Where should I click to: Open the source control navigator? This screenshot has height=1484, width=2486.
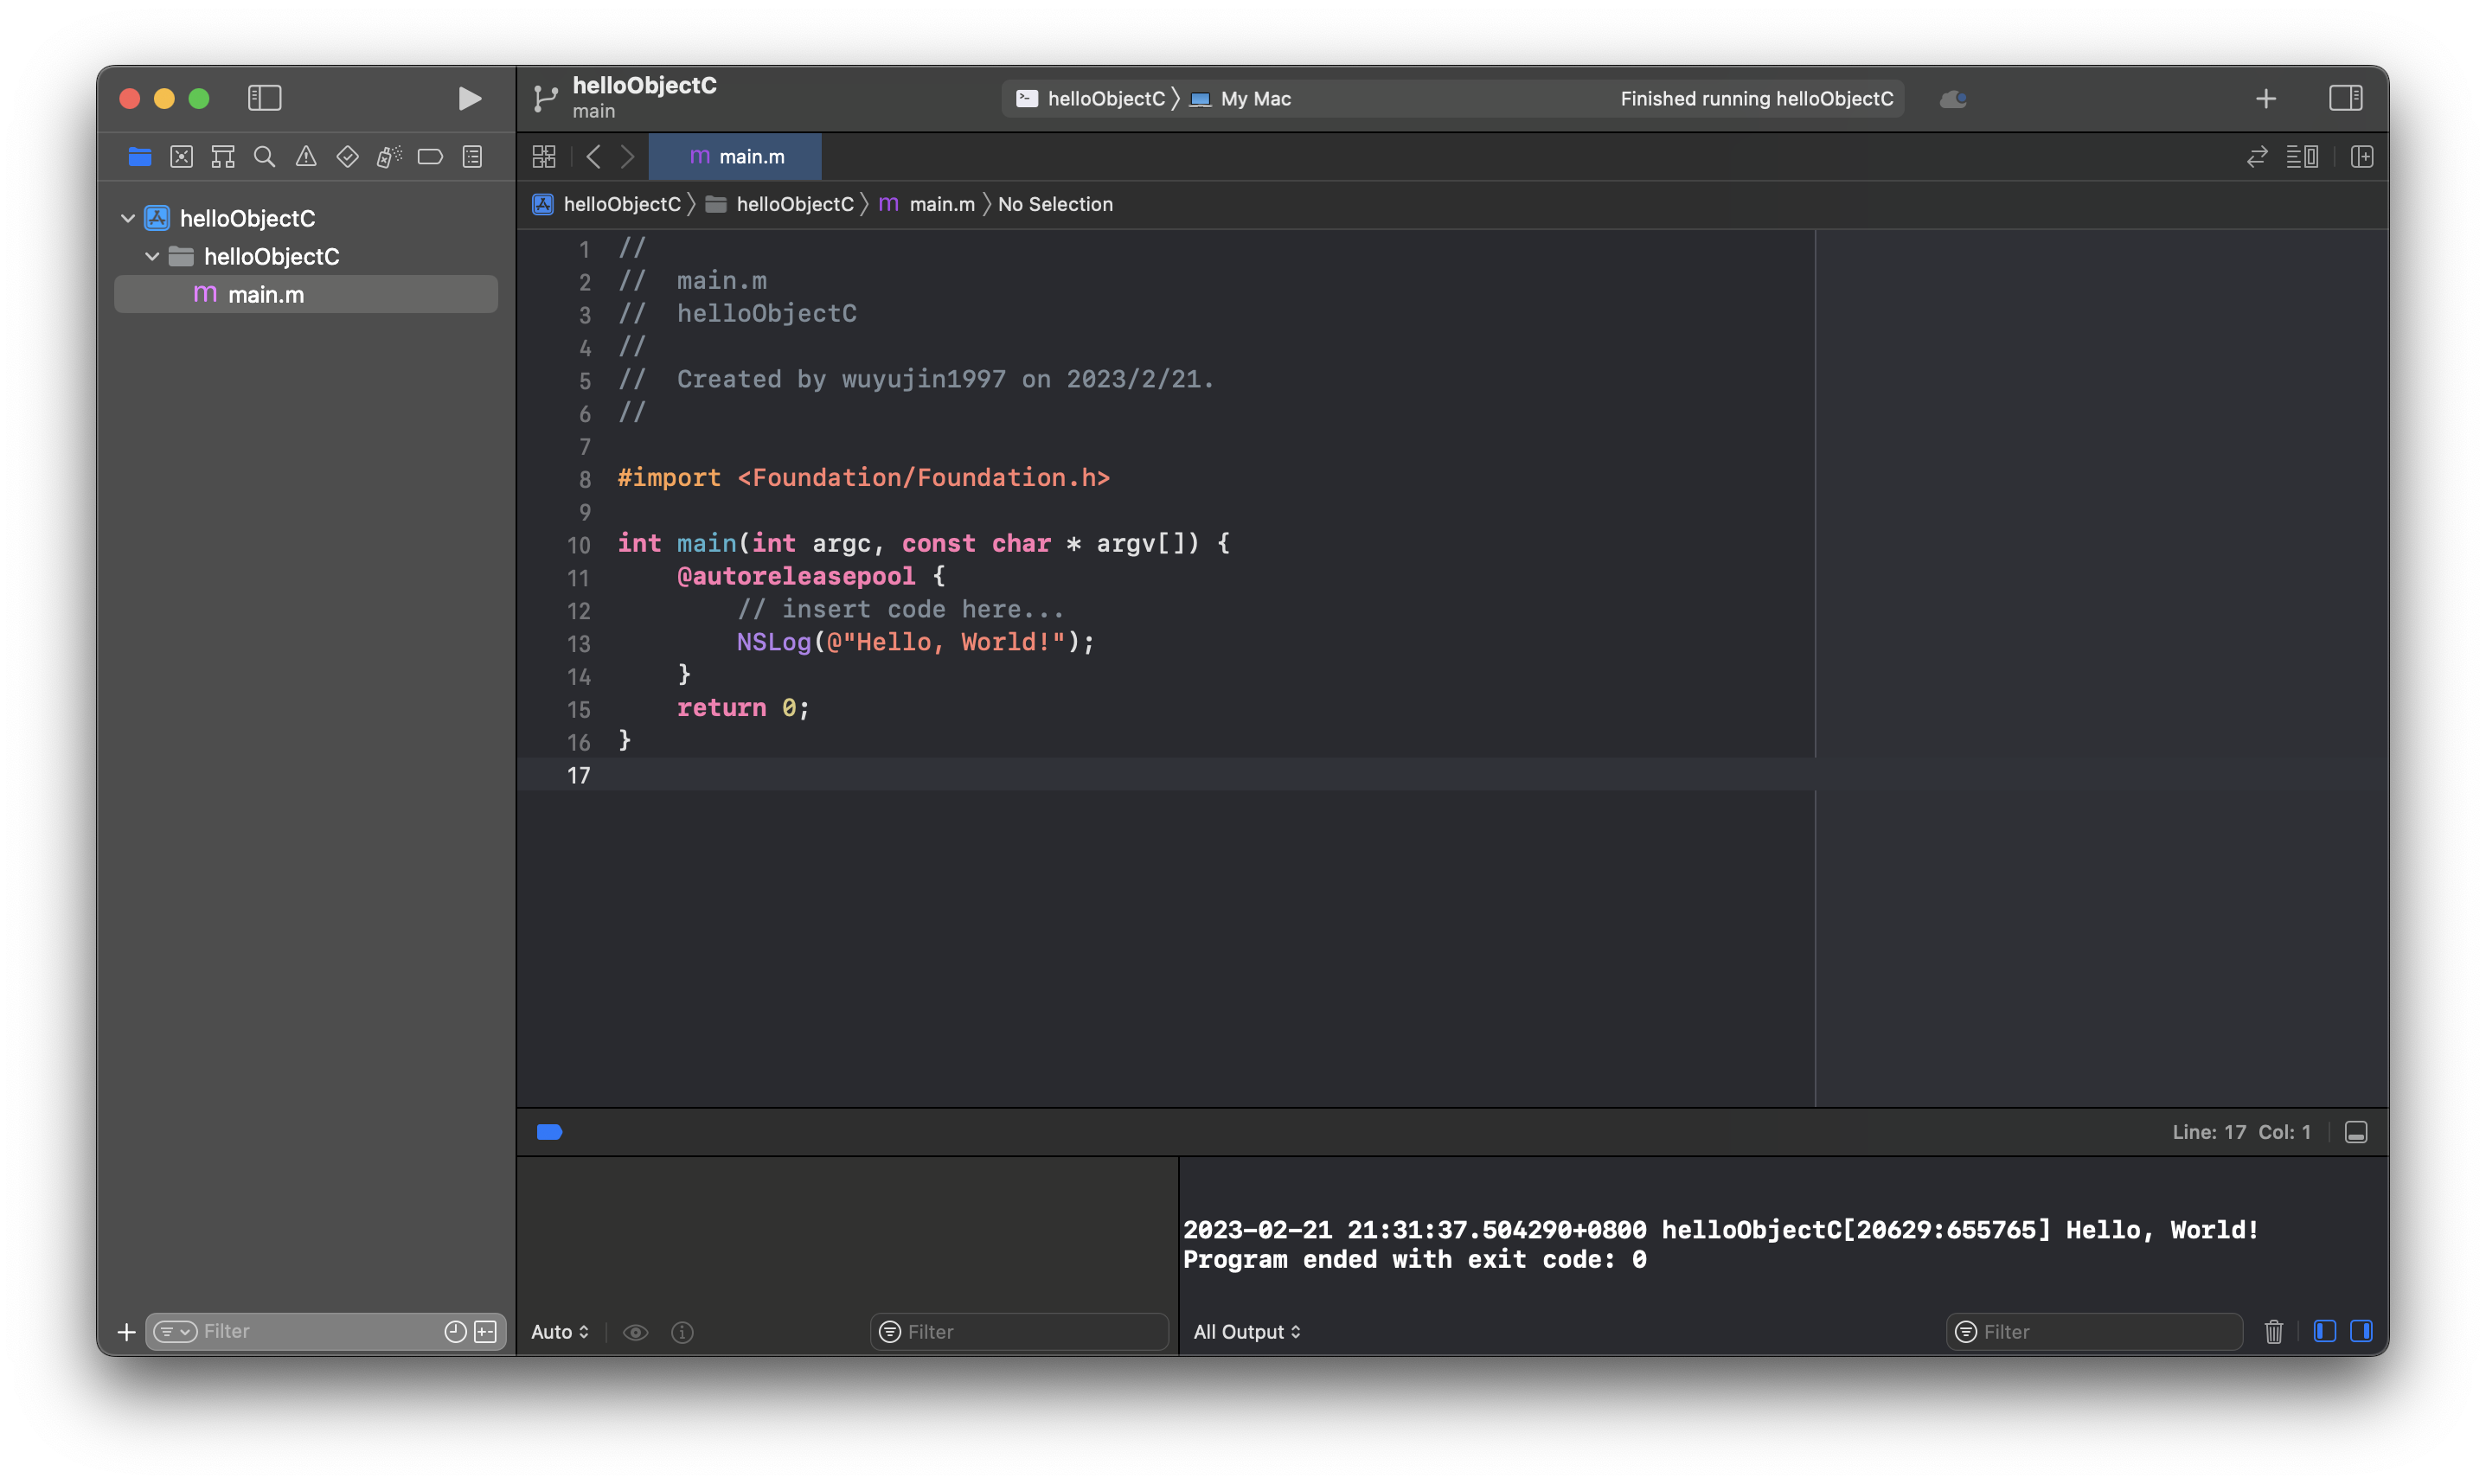click(x=181, y=157)
